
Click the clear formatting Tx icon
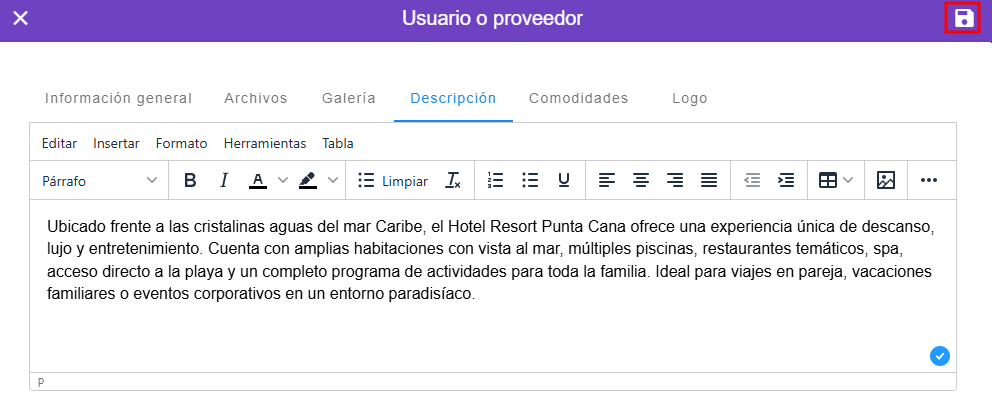[x=453, y=181]
